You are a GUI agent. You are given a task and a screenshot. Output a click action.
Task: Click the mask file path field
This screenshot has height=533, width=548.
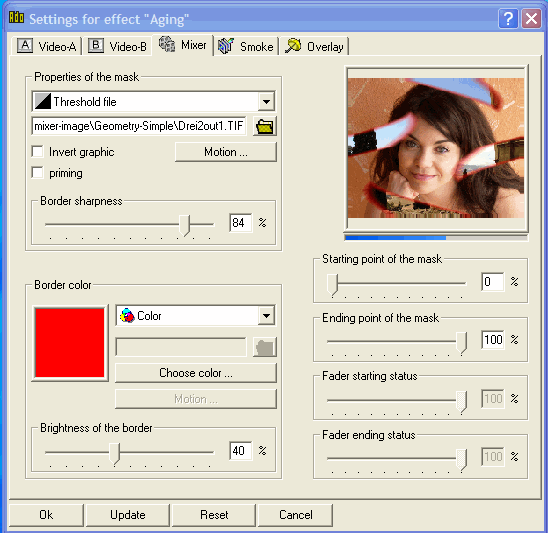pyautogui.click(x=139, y=126)
